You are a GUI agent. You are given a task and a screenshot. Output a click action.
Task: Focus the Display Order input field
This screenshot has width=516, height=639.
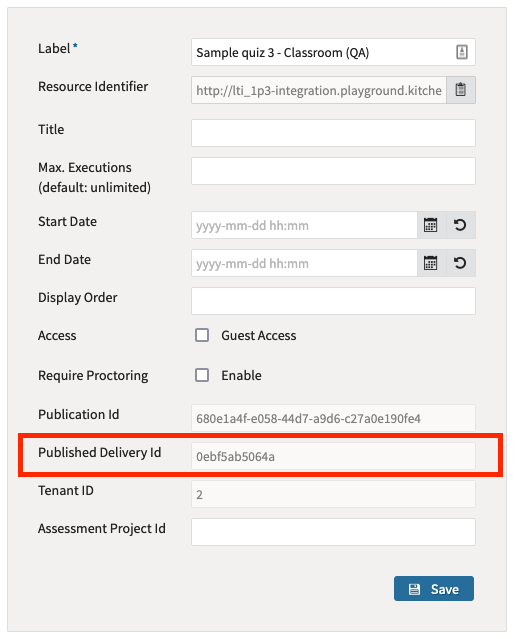click(x=333, y=301)
